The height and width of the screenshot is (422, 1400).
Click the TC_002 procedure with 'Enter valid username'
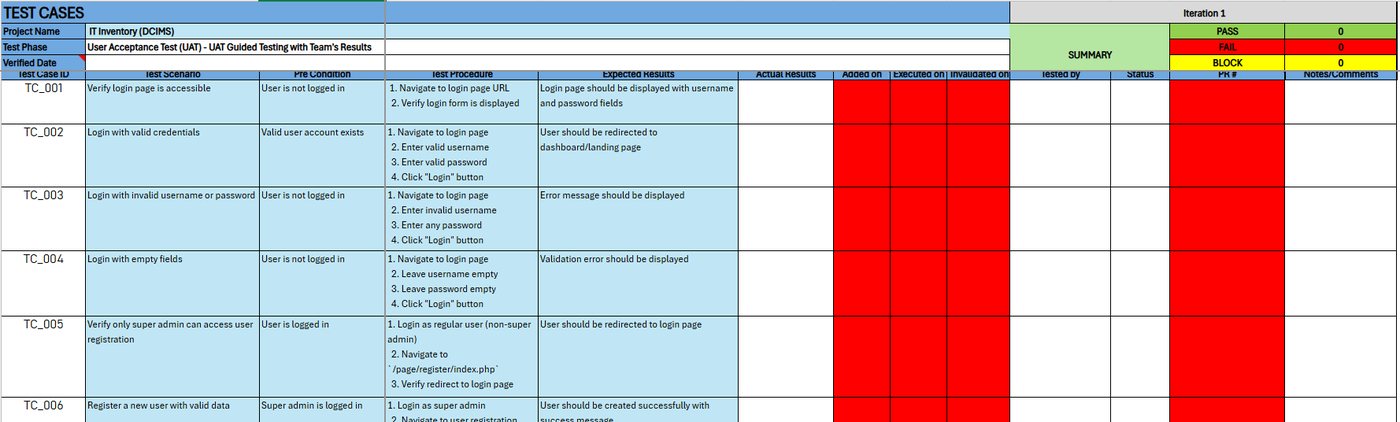461,155
